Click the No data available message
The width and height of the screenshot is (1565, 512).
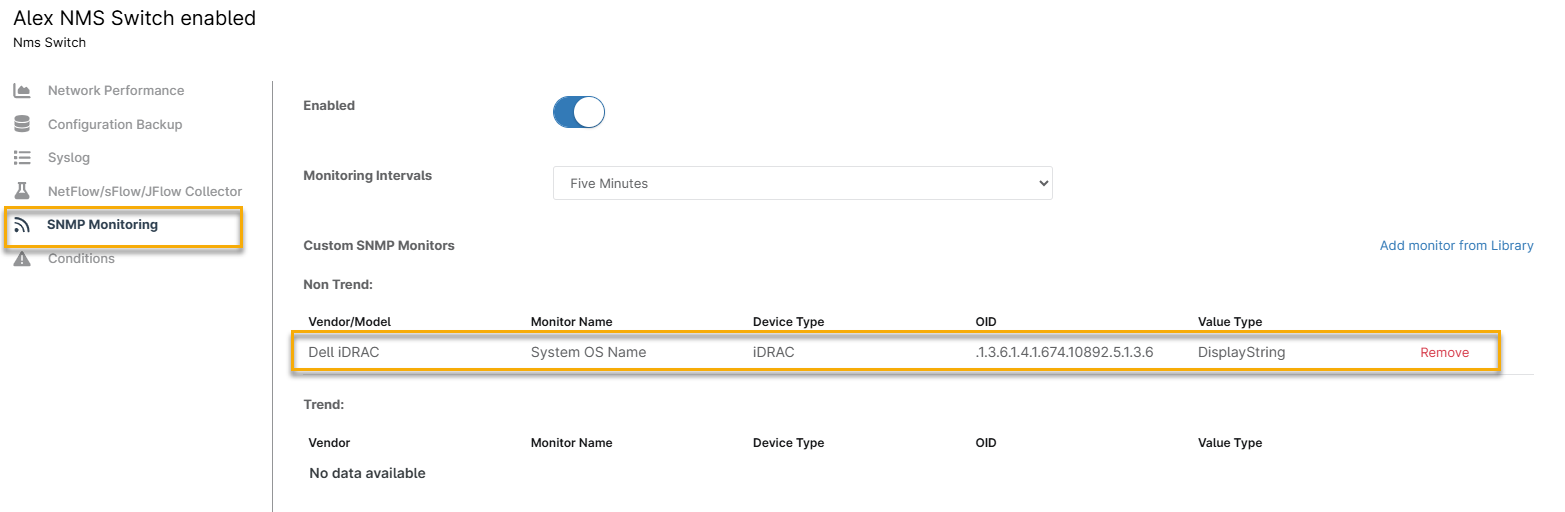(x=367, y=473)
